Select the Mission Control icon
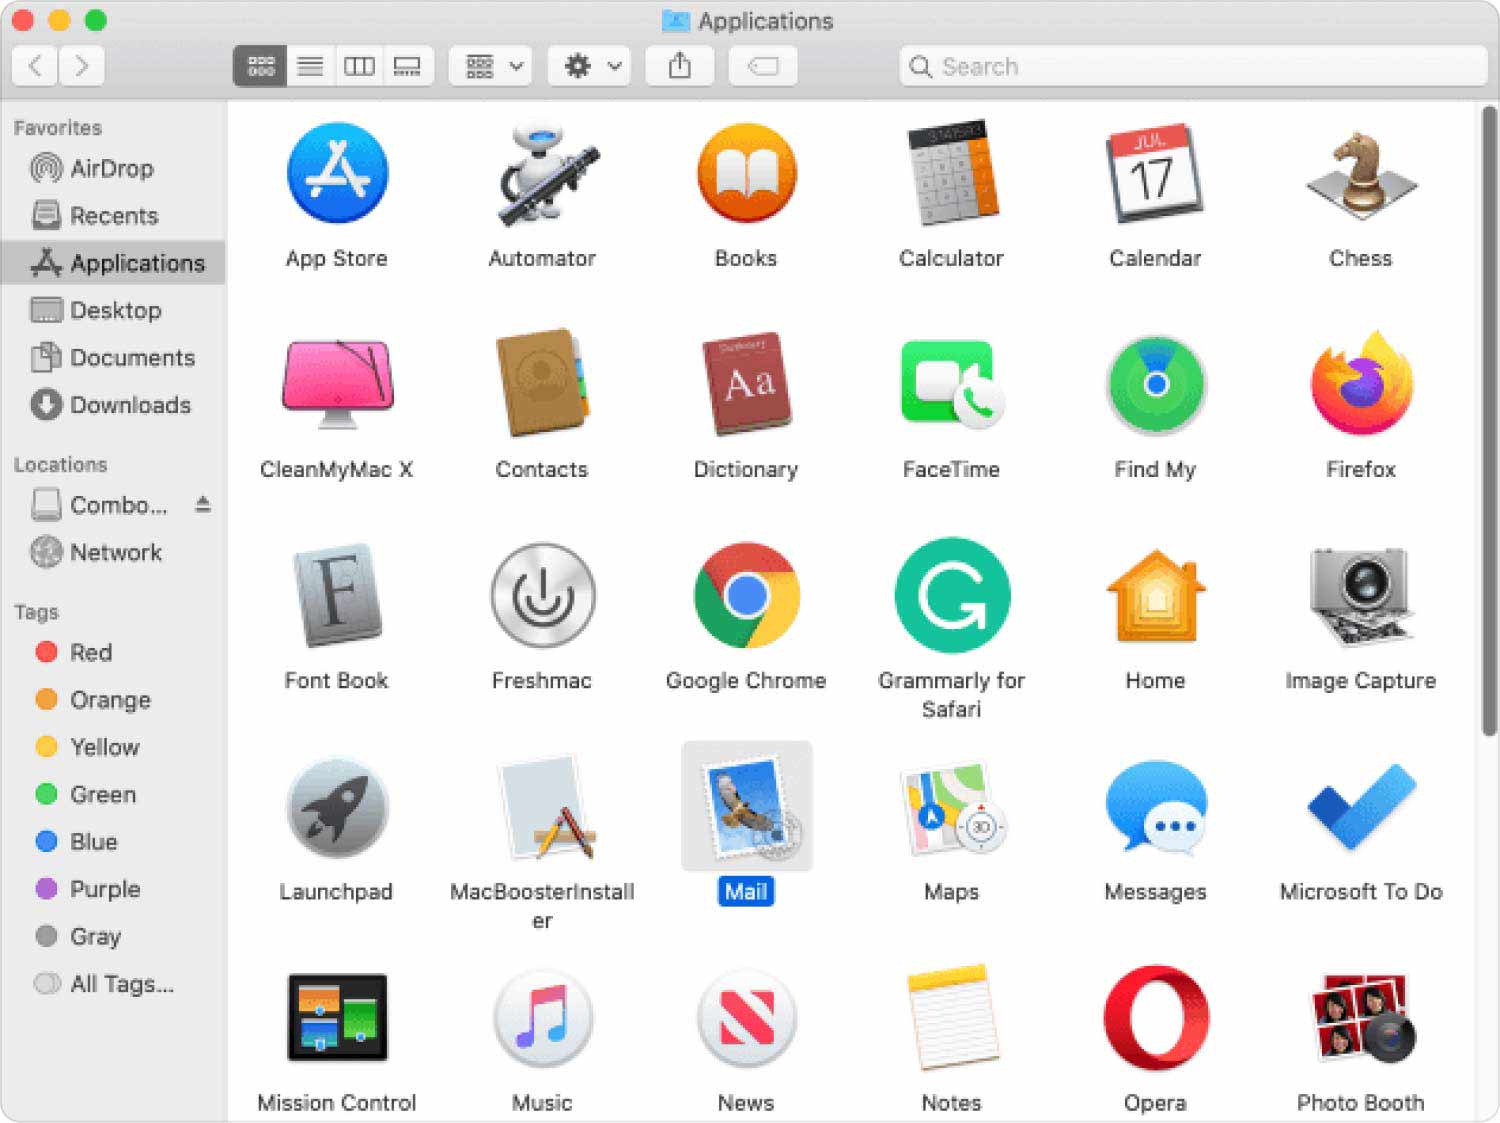Viewport: 1500px width, 1123px height. (337, 1017)
